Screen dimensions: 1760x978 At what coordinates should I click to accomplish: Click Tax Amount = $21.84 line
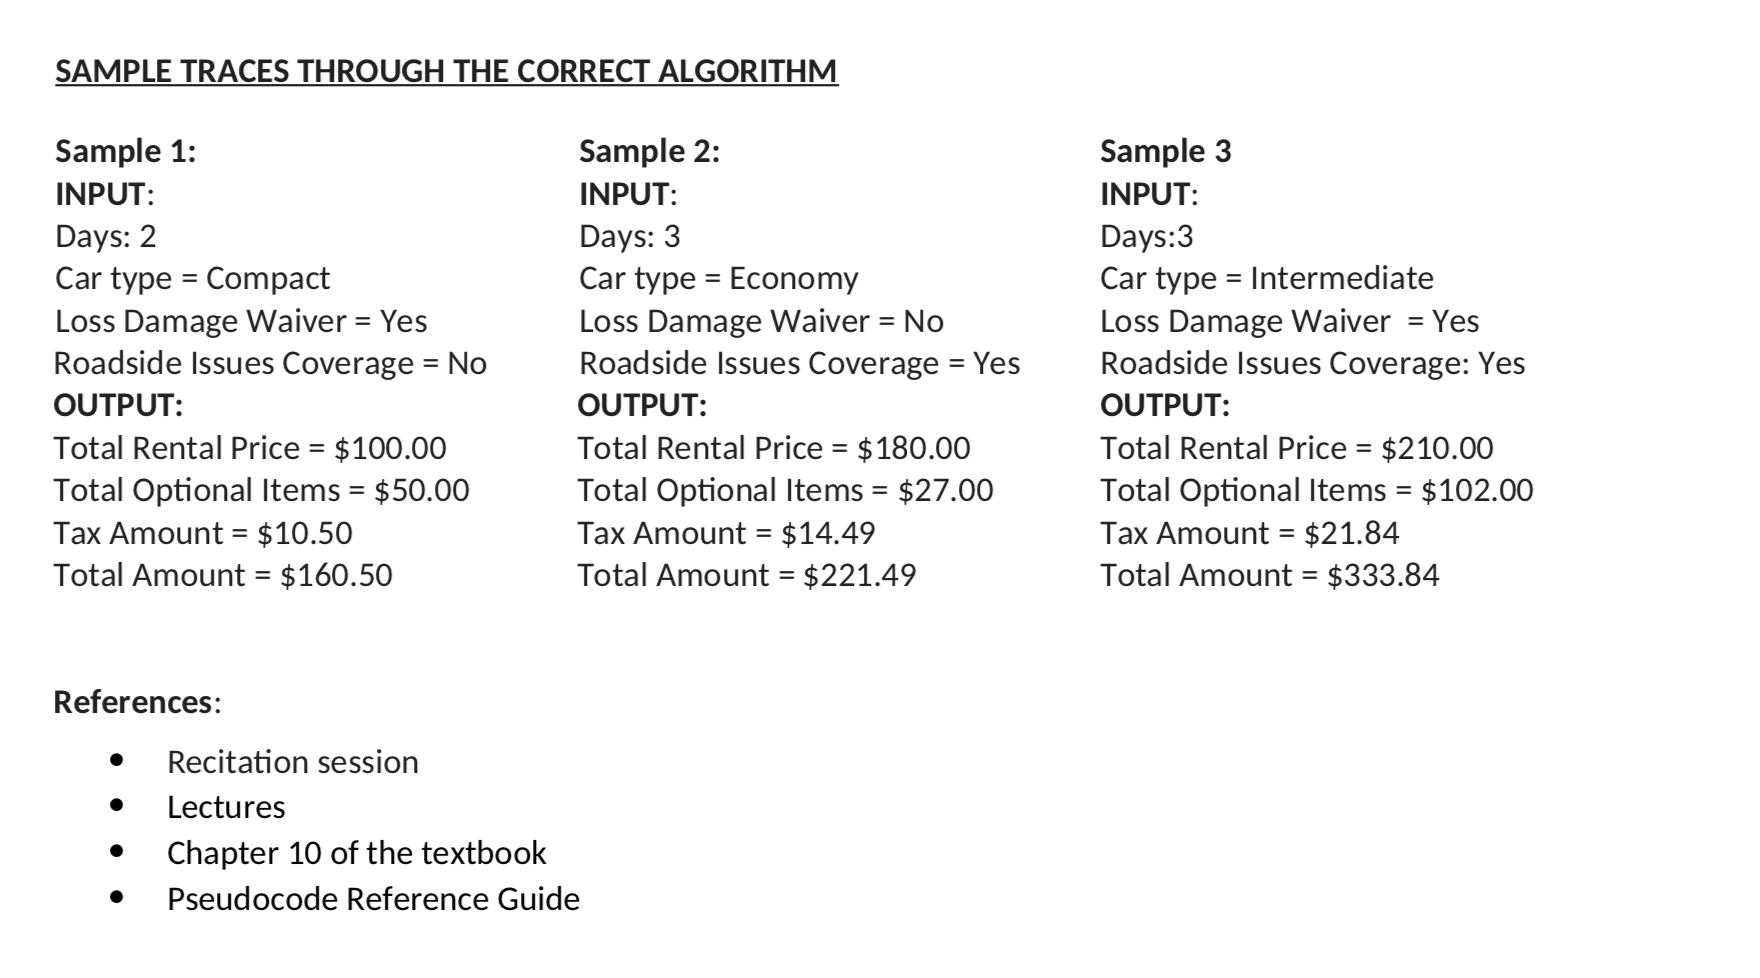pos(1250,533)
